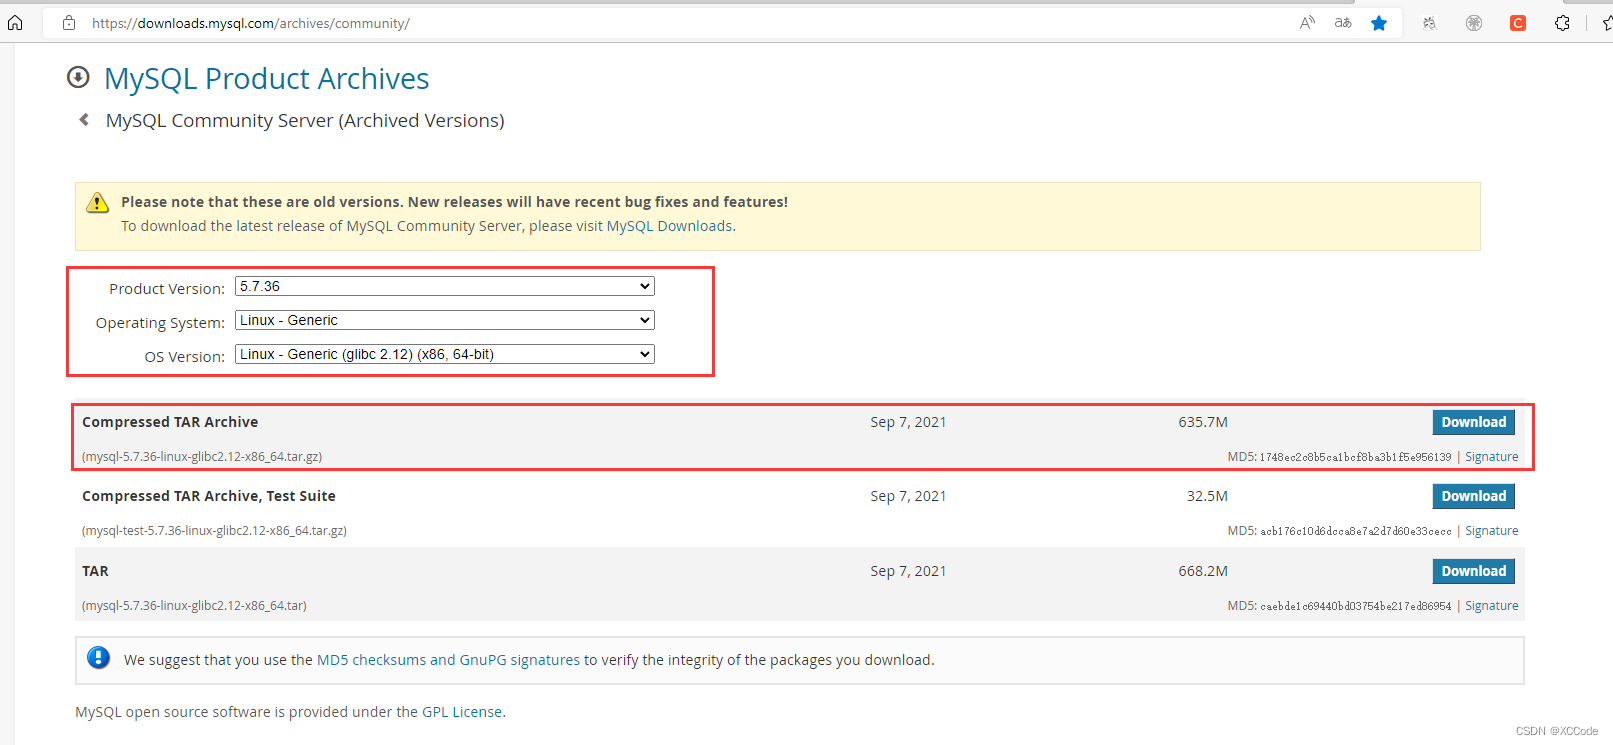Click the Operating System label
This screenshot has width=1613, height=745.
pos(160,323)
